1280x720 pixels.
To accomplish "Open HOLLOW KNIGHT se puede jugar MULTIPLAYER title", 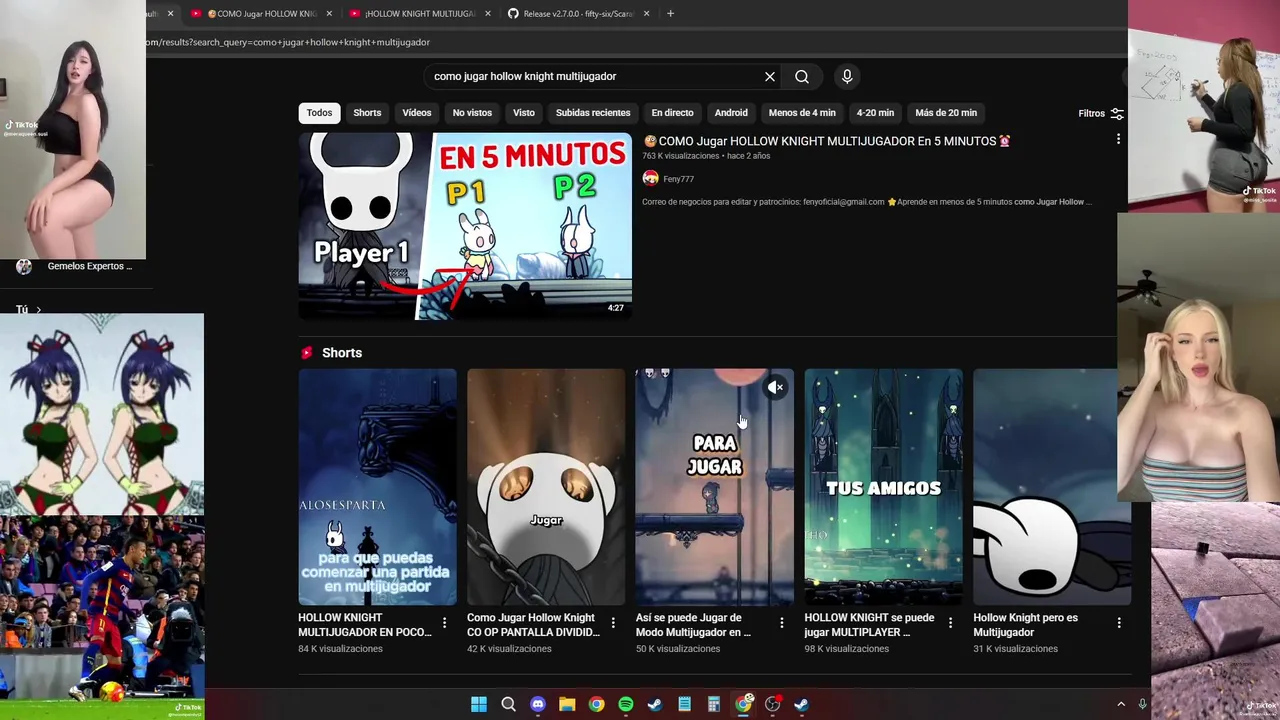I will point(870,625).
